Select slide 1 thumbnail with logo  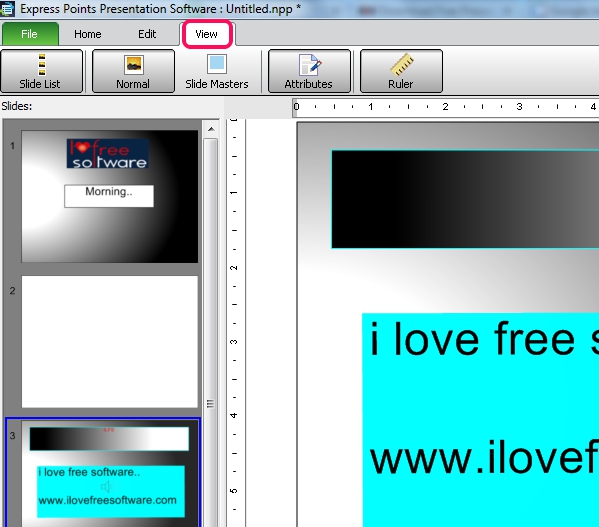pos(110,196)
